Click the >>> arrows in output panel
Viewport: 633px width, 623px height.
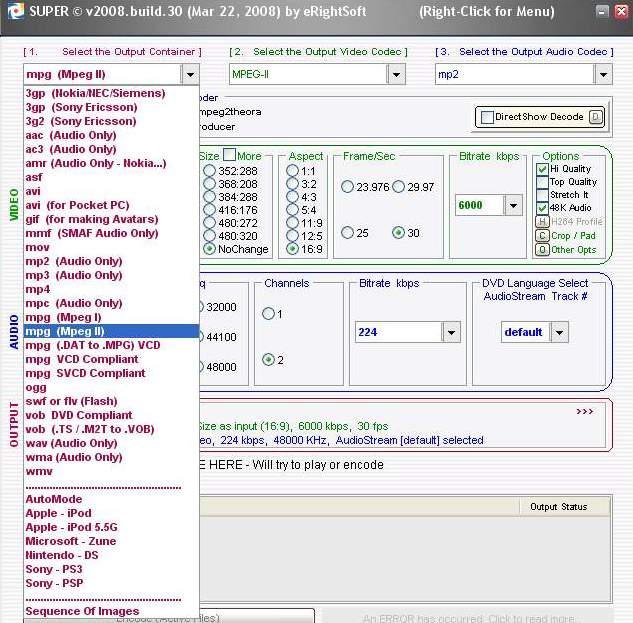[585, 411]
